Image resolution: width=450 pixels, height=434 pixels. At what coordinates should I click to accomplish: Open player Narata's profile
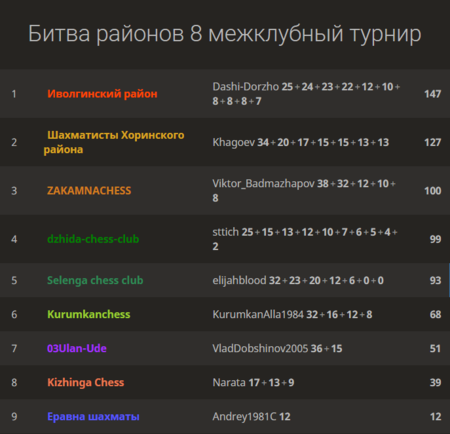229,382
